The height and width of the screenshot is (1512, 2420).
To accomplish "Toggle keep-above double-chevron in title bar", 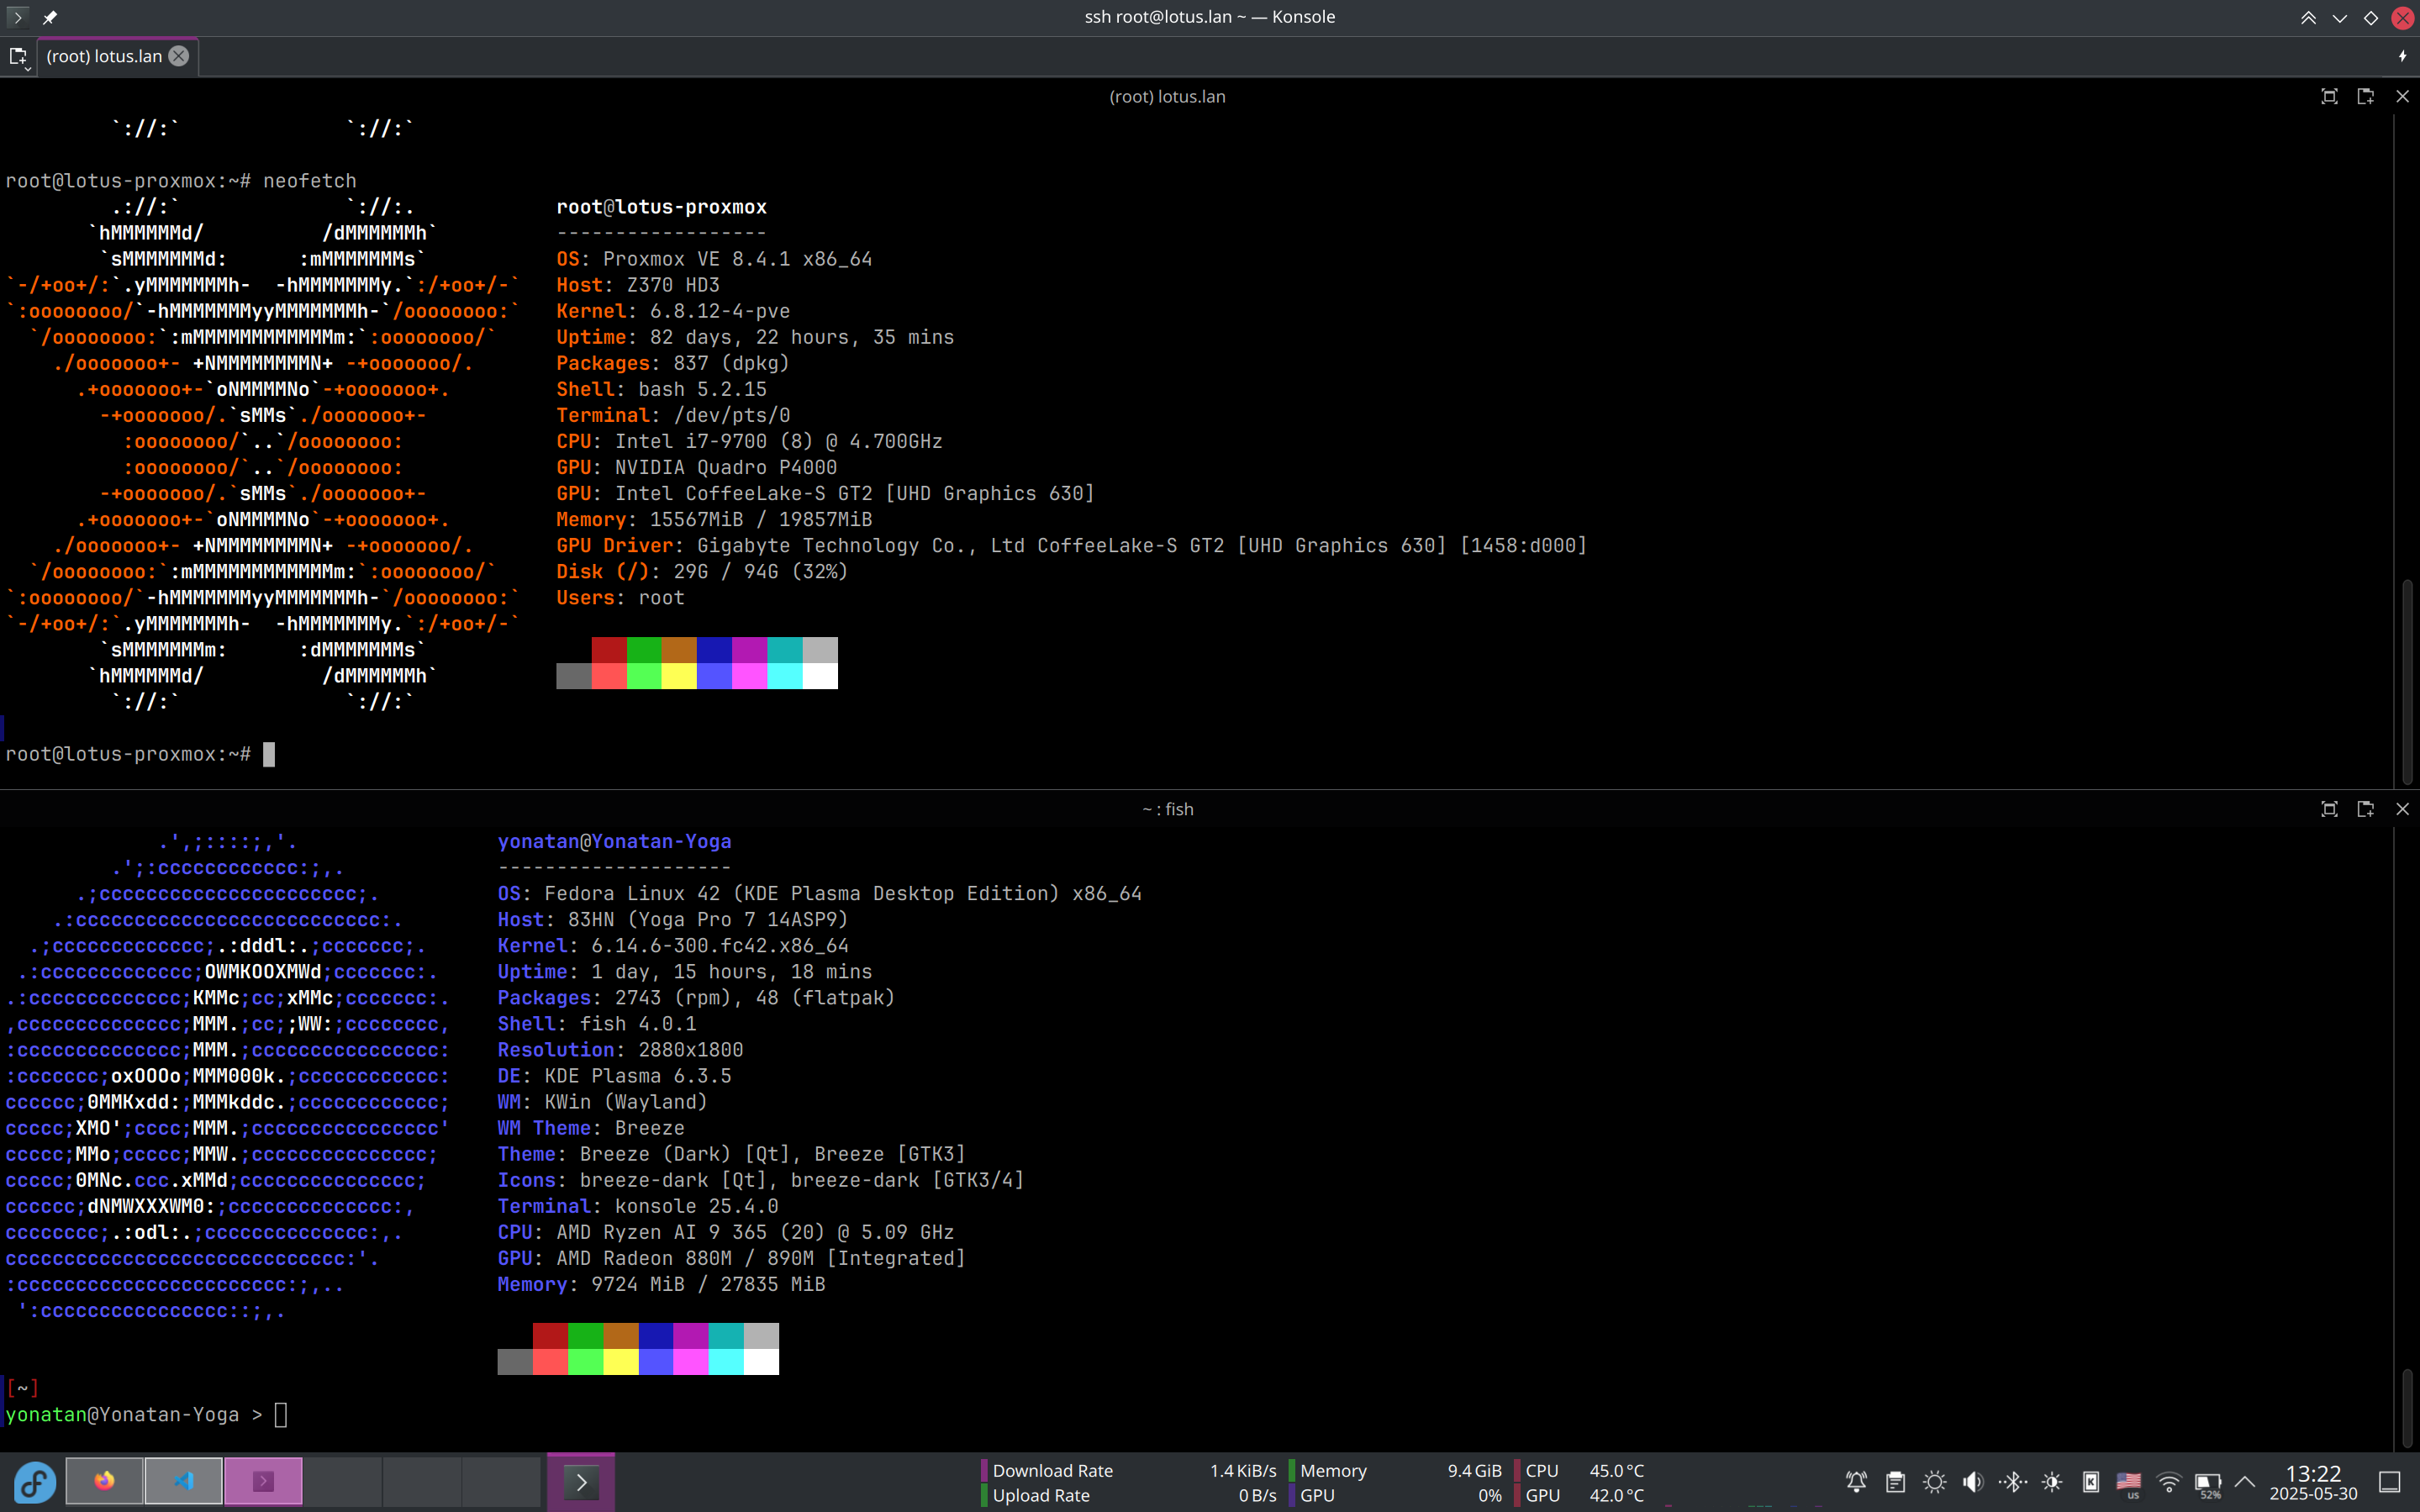I will [x=2308, y=17].
